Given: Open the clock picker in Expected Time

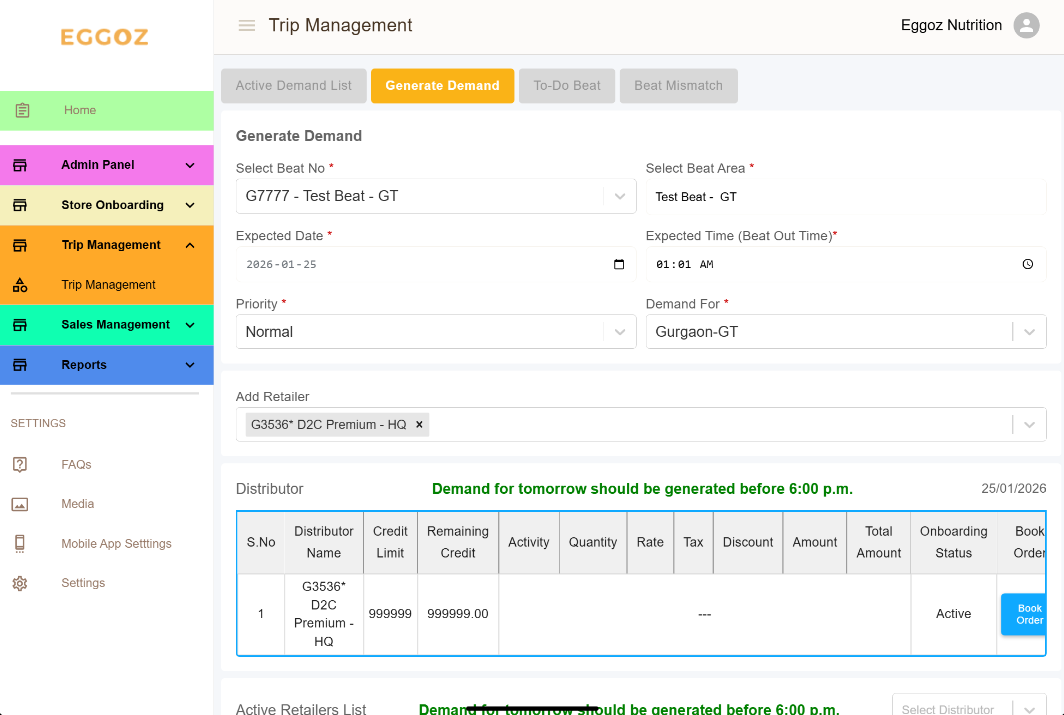Looking at the screenshot, I should point(1028,265).
